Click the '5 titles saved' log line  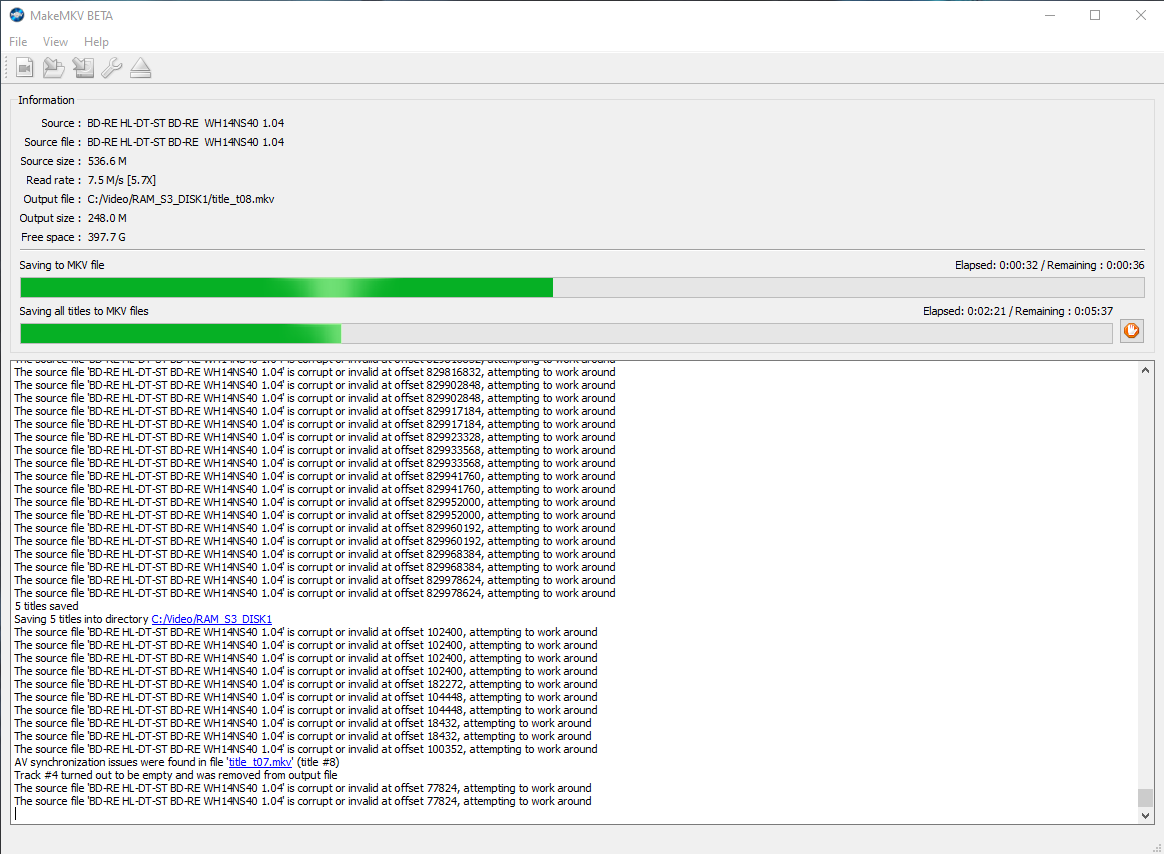tap(46, 606)
